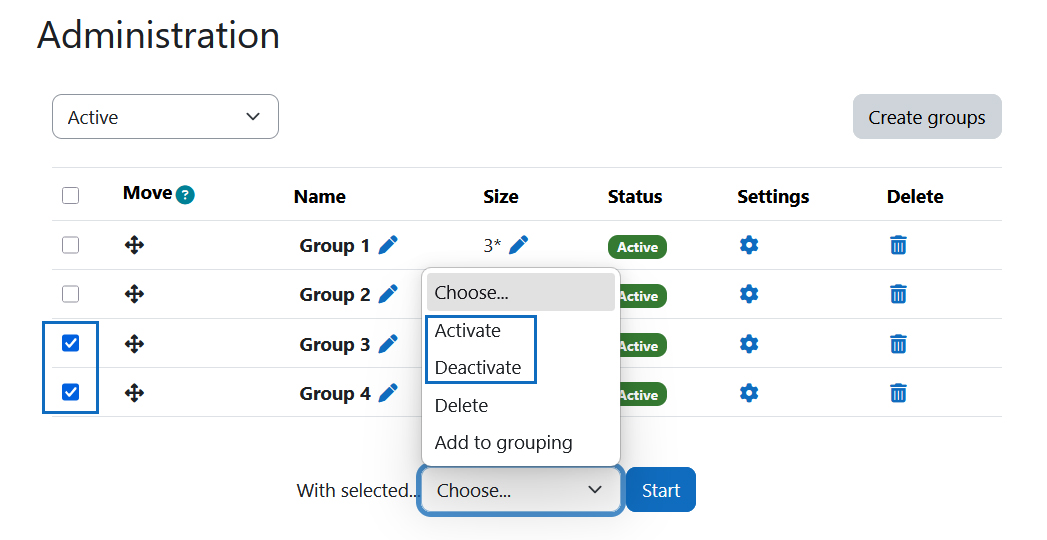This screenshot has width=1047, height=540.
Task: Select the Choose... placeholder option
Action: [x=521, y=292]
